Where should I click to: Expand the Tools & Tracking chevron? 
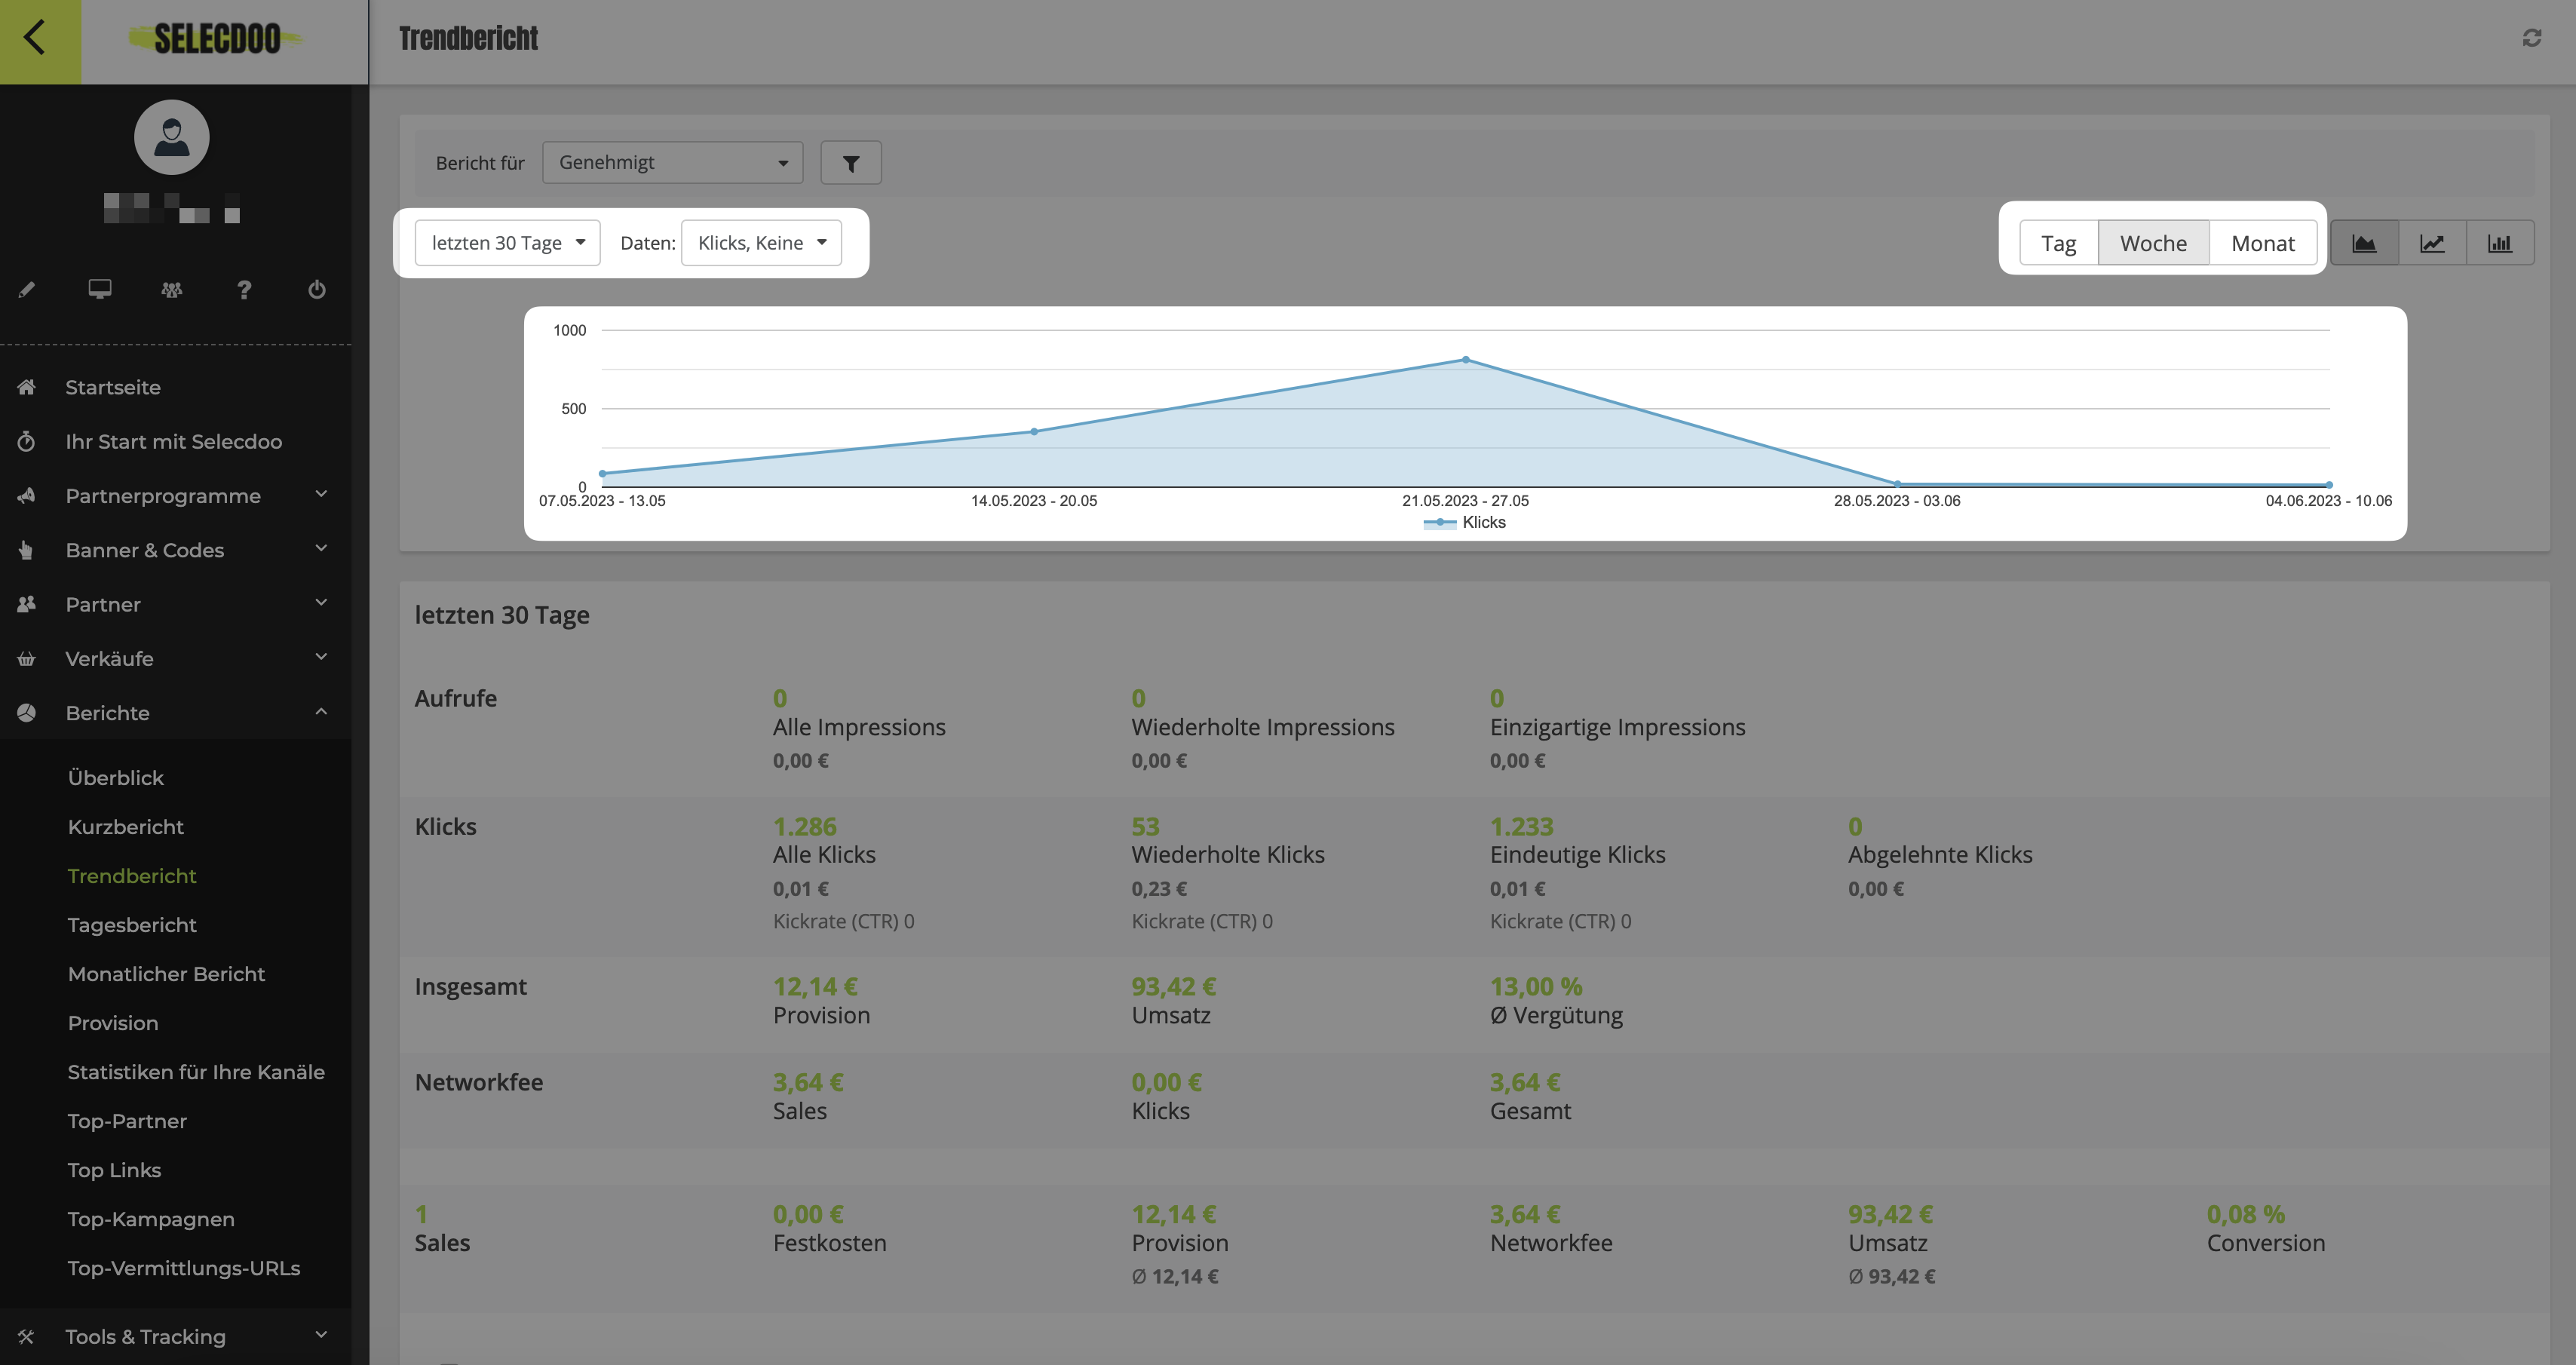click(x=321, y=1335)
